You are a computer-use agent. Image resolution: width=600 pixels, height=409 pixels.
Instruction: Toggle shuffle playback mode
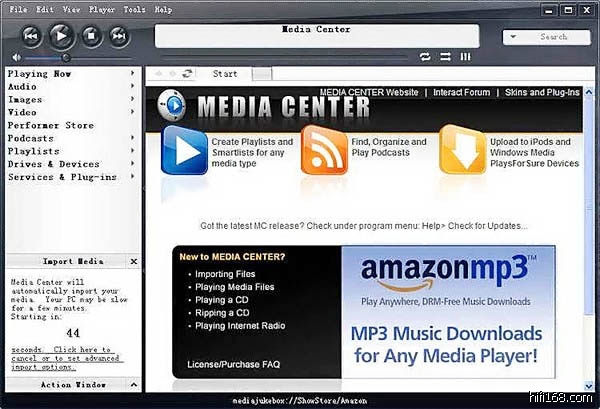click(445, 57)
